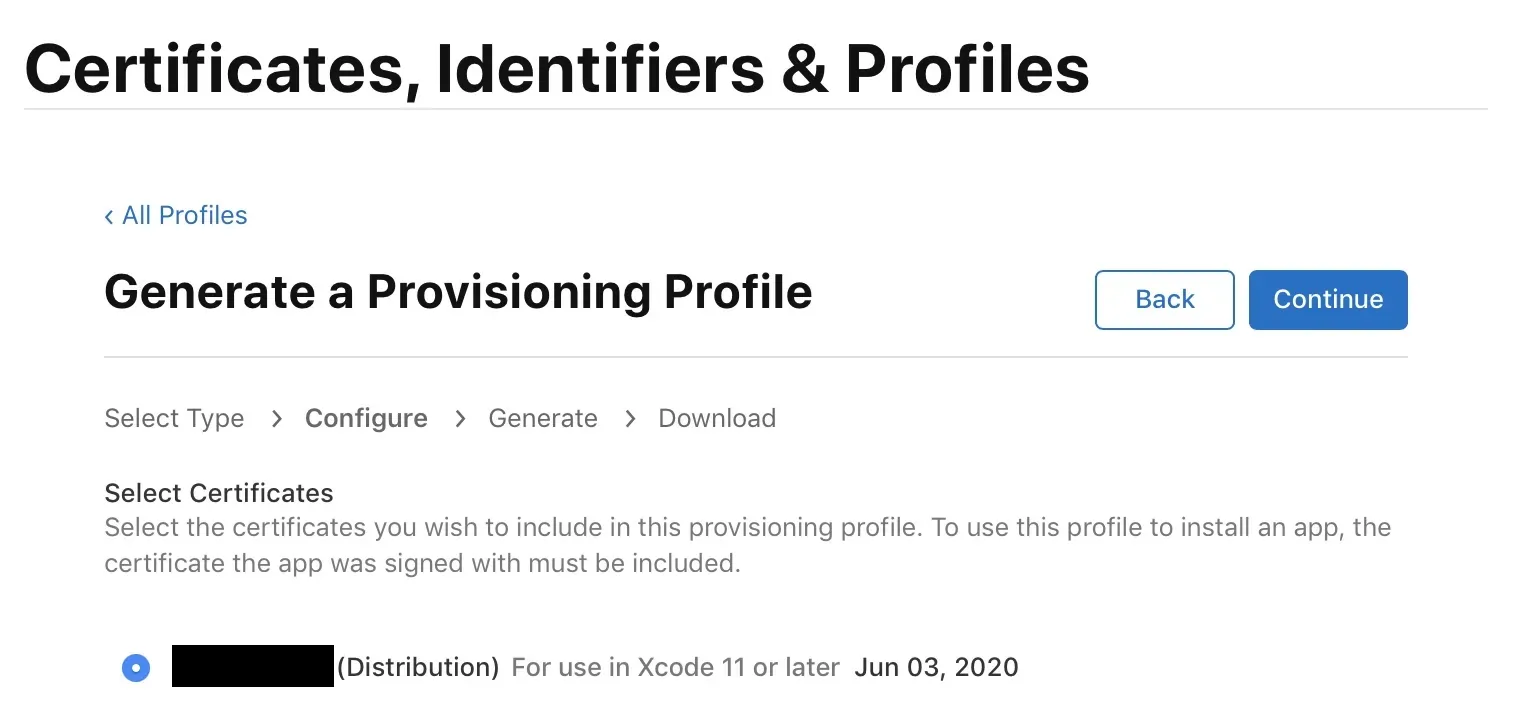1516x710 pixels.
Task: Select the Download step label
Action: point(717,418)
